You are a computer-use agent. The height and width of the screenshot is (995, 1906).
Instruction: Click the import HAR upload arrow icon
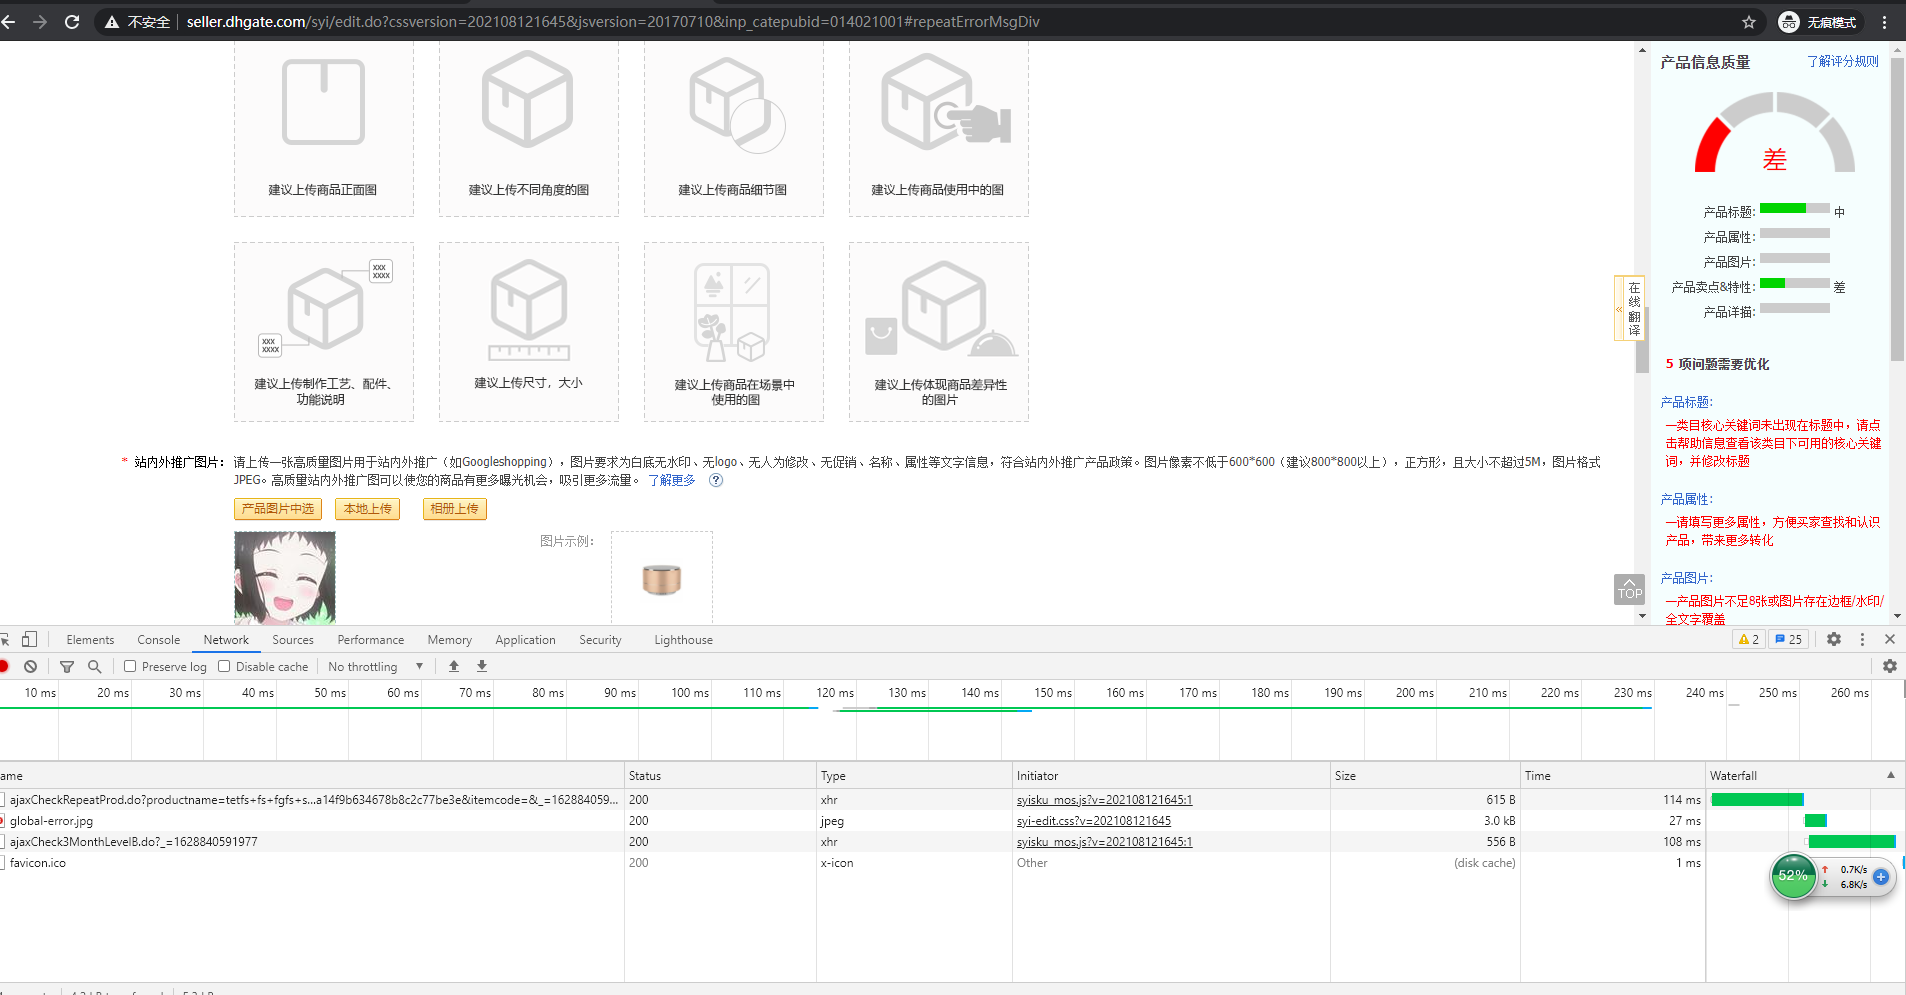(454, 666)
